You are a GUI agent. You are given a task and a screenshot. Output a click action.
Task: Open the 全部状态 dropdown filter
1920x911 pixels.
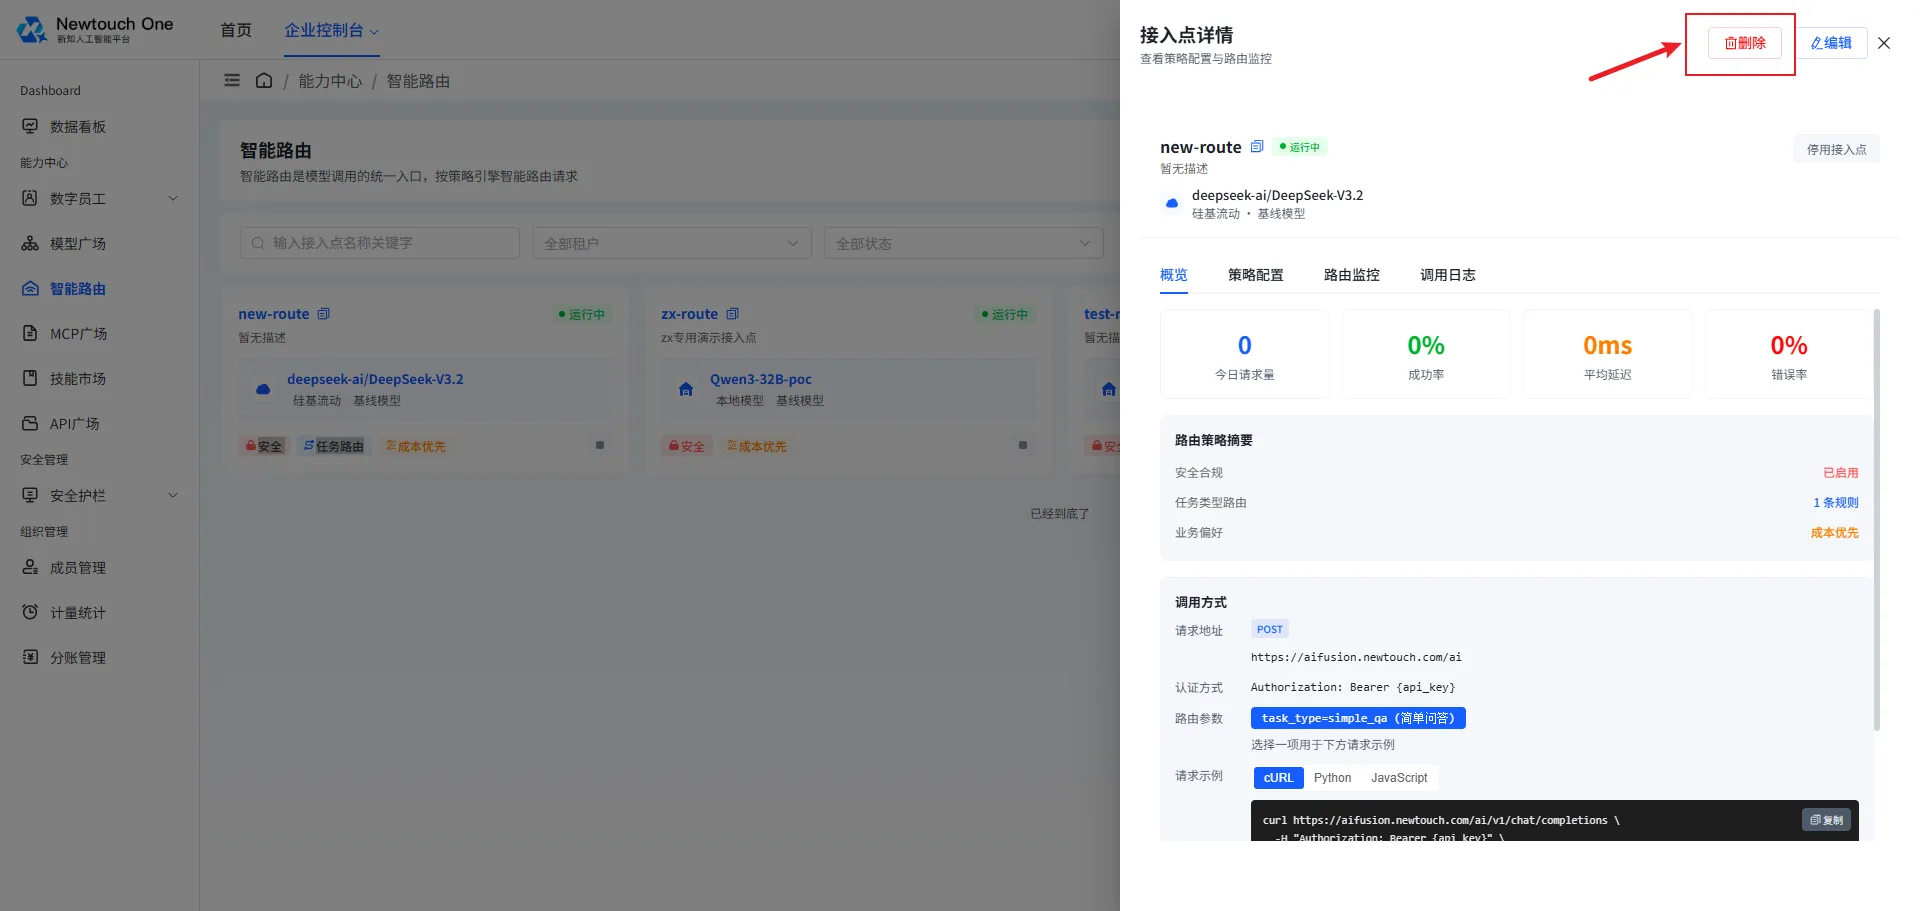(963, 243)
